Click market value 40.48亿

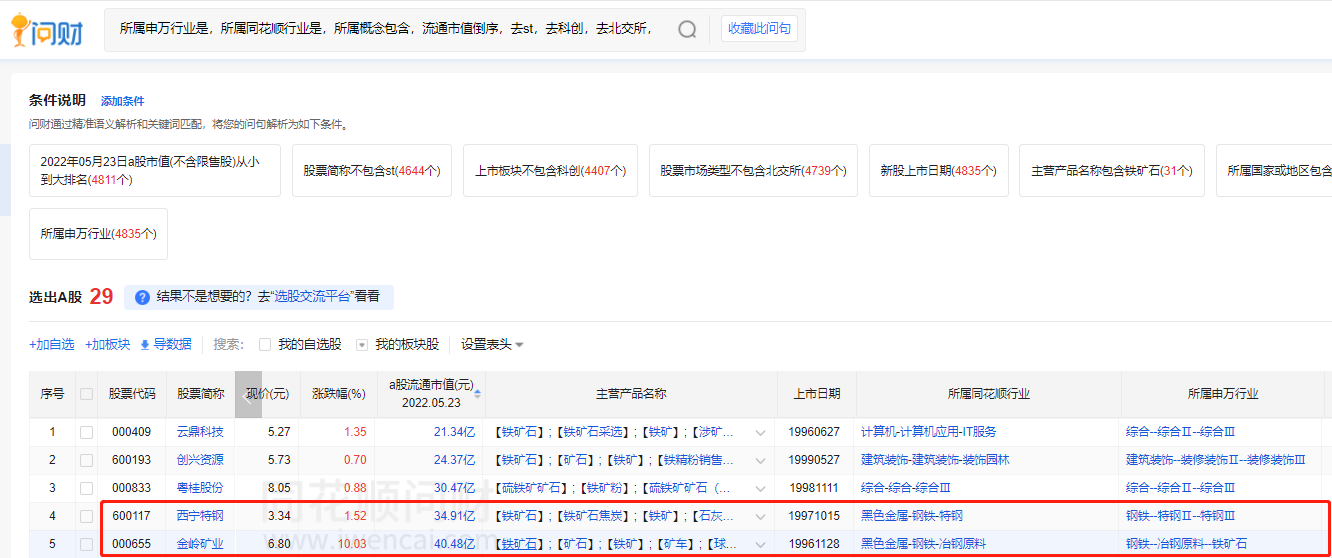(x=455, y=544)
